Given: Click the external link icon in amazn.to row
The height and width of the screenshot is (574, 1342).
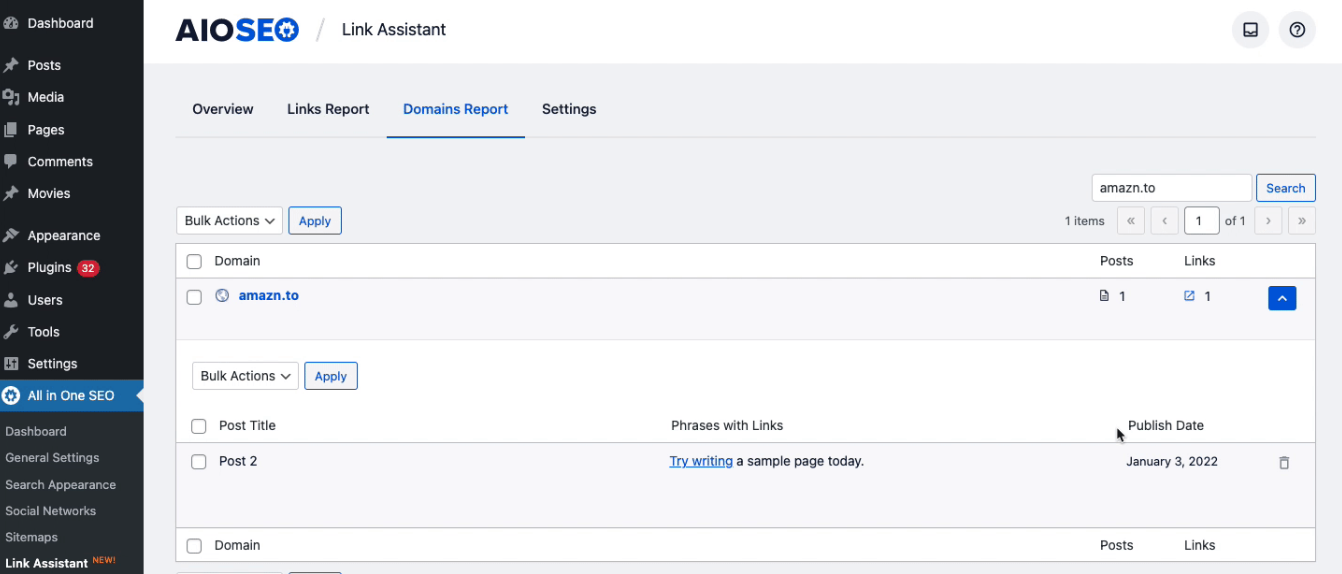Looking at the screenshot, I should [1189, 296].
